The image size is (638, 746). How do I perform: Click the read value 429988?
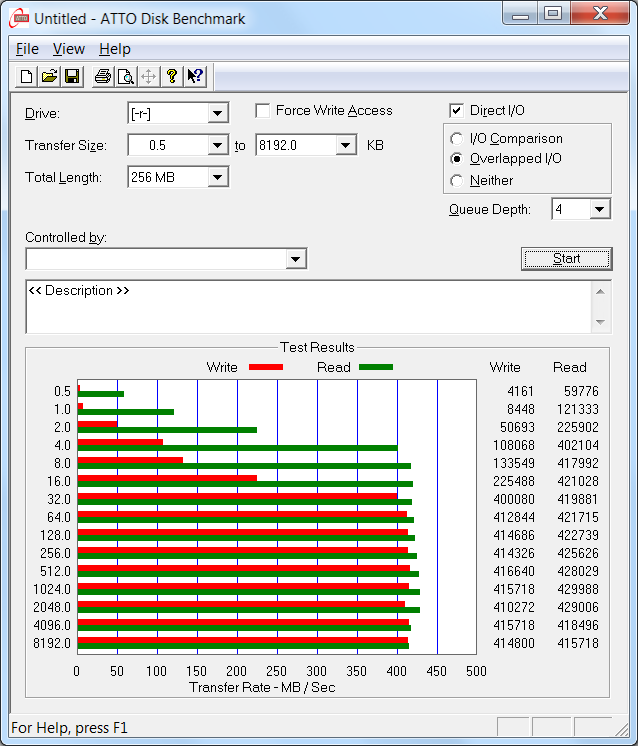pyautogui.click(x=578, y=589)
